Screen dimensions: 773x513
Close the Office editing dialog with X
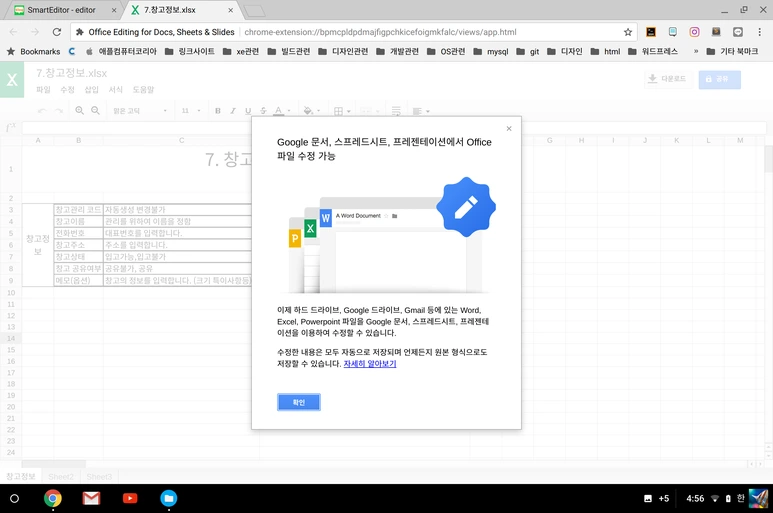[509, 129]
